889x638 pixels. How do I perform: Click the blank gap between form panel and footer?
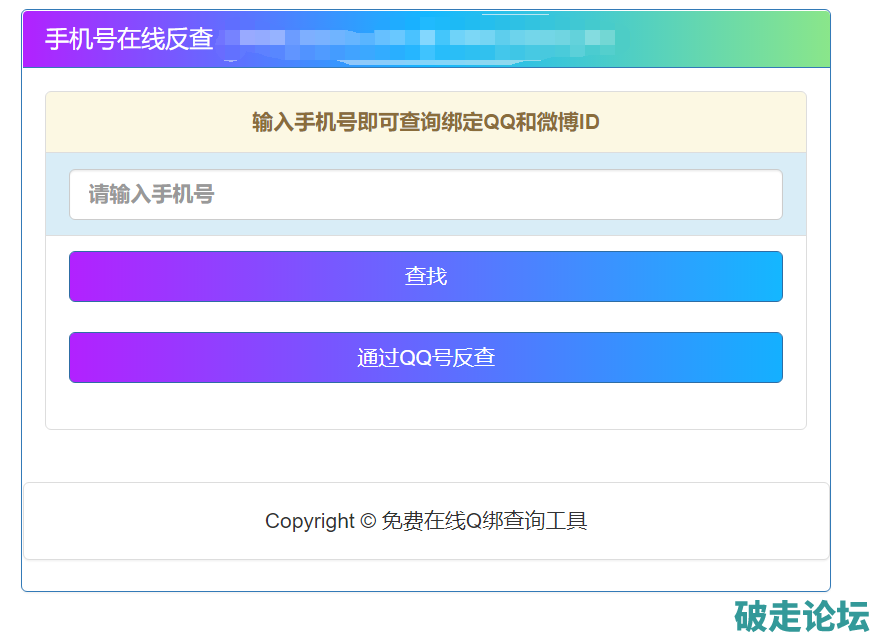[425, 456]
